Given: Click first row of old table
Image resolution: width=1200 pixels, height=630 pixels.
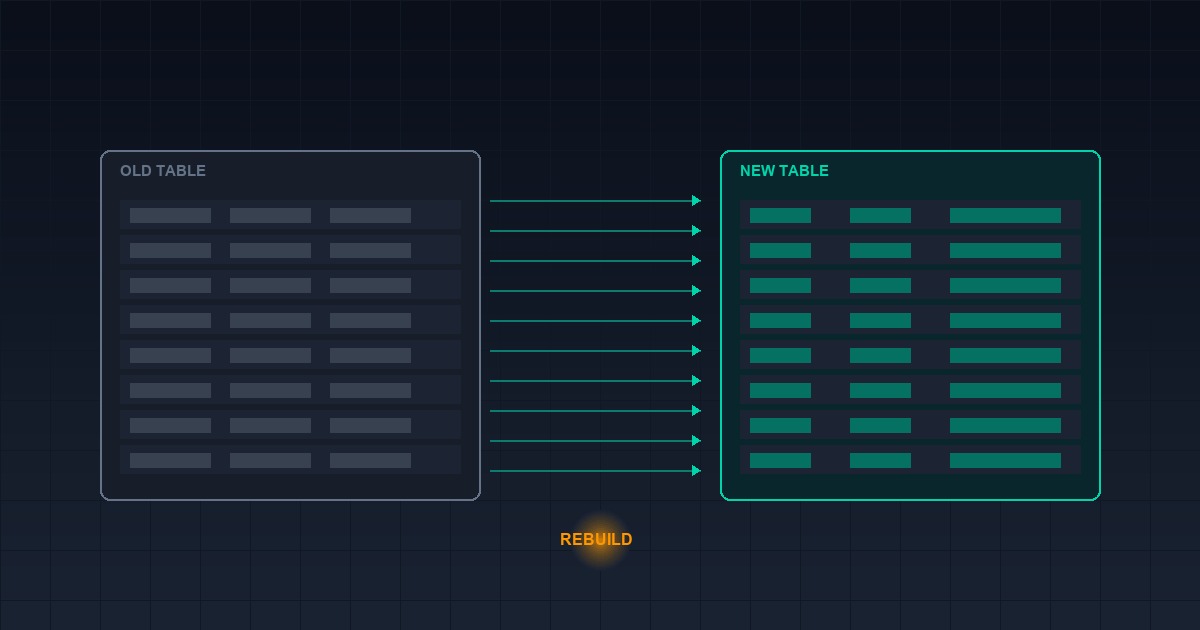Looking at the screenshot, I should [290, 215].
